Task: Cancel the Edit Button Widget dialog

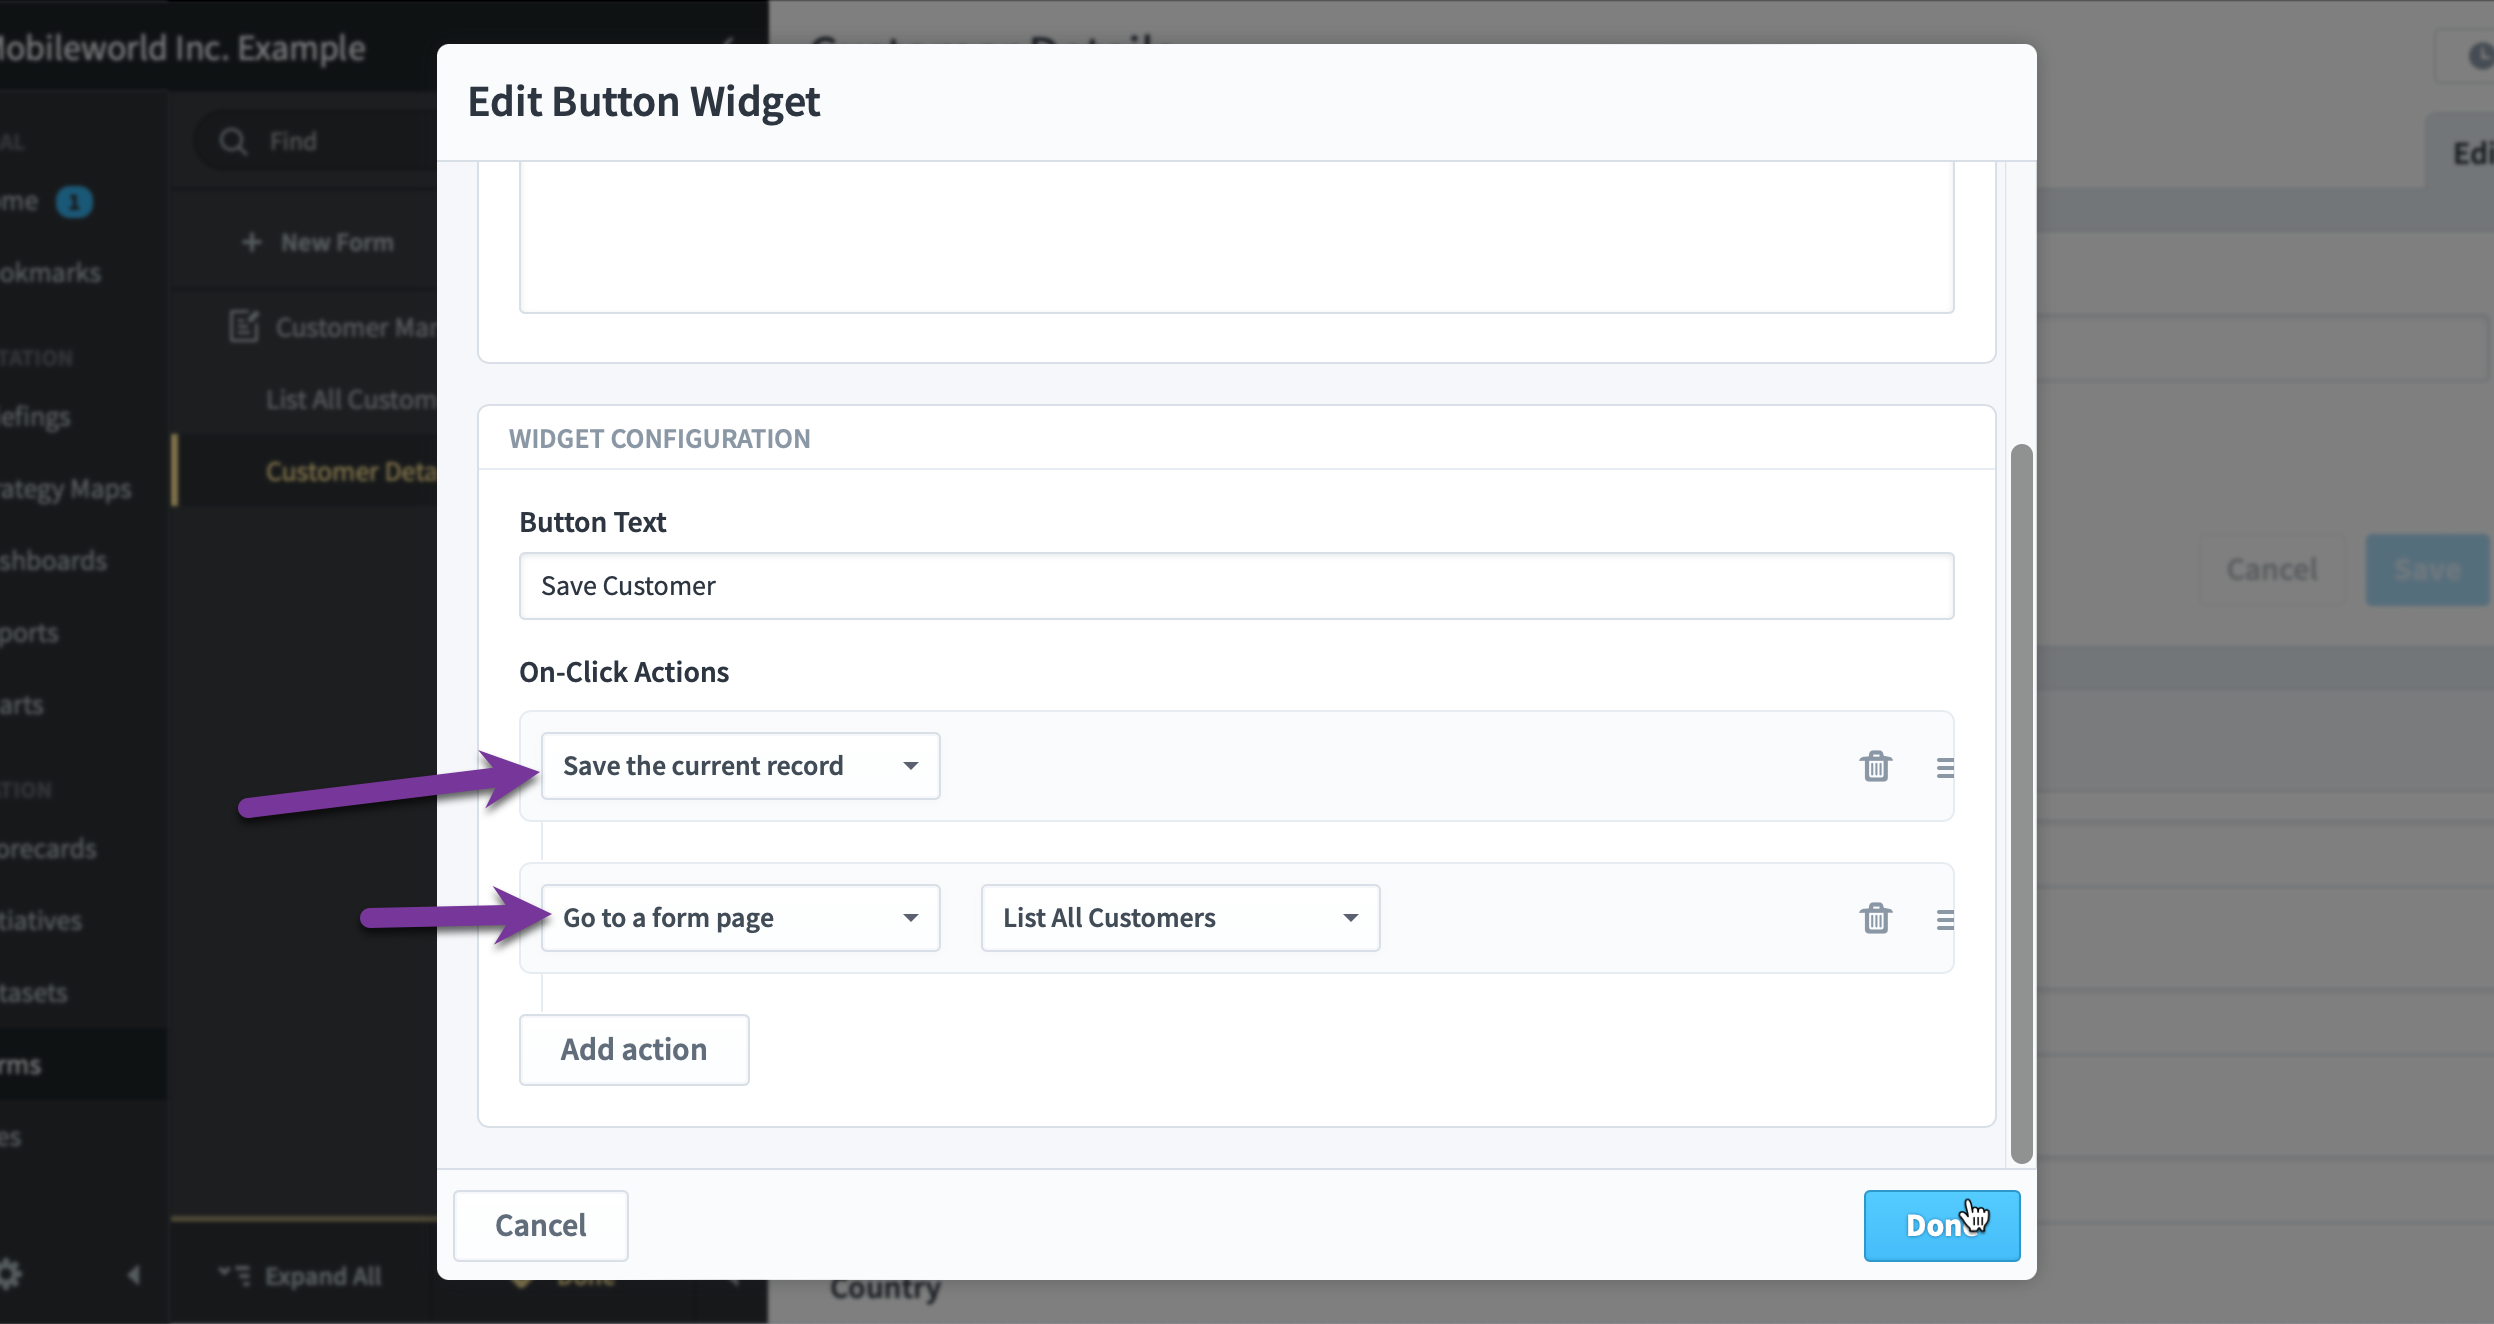Action: (539, 1225)
